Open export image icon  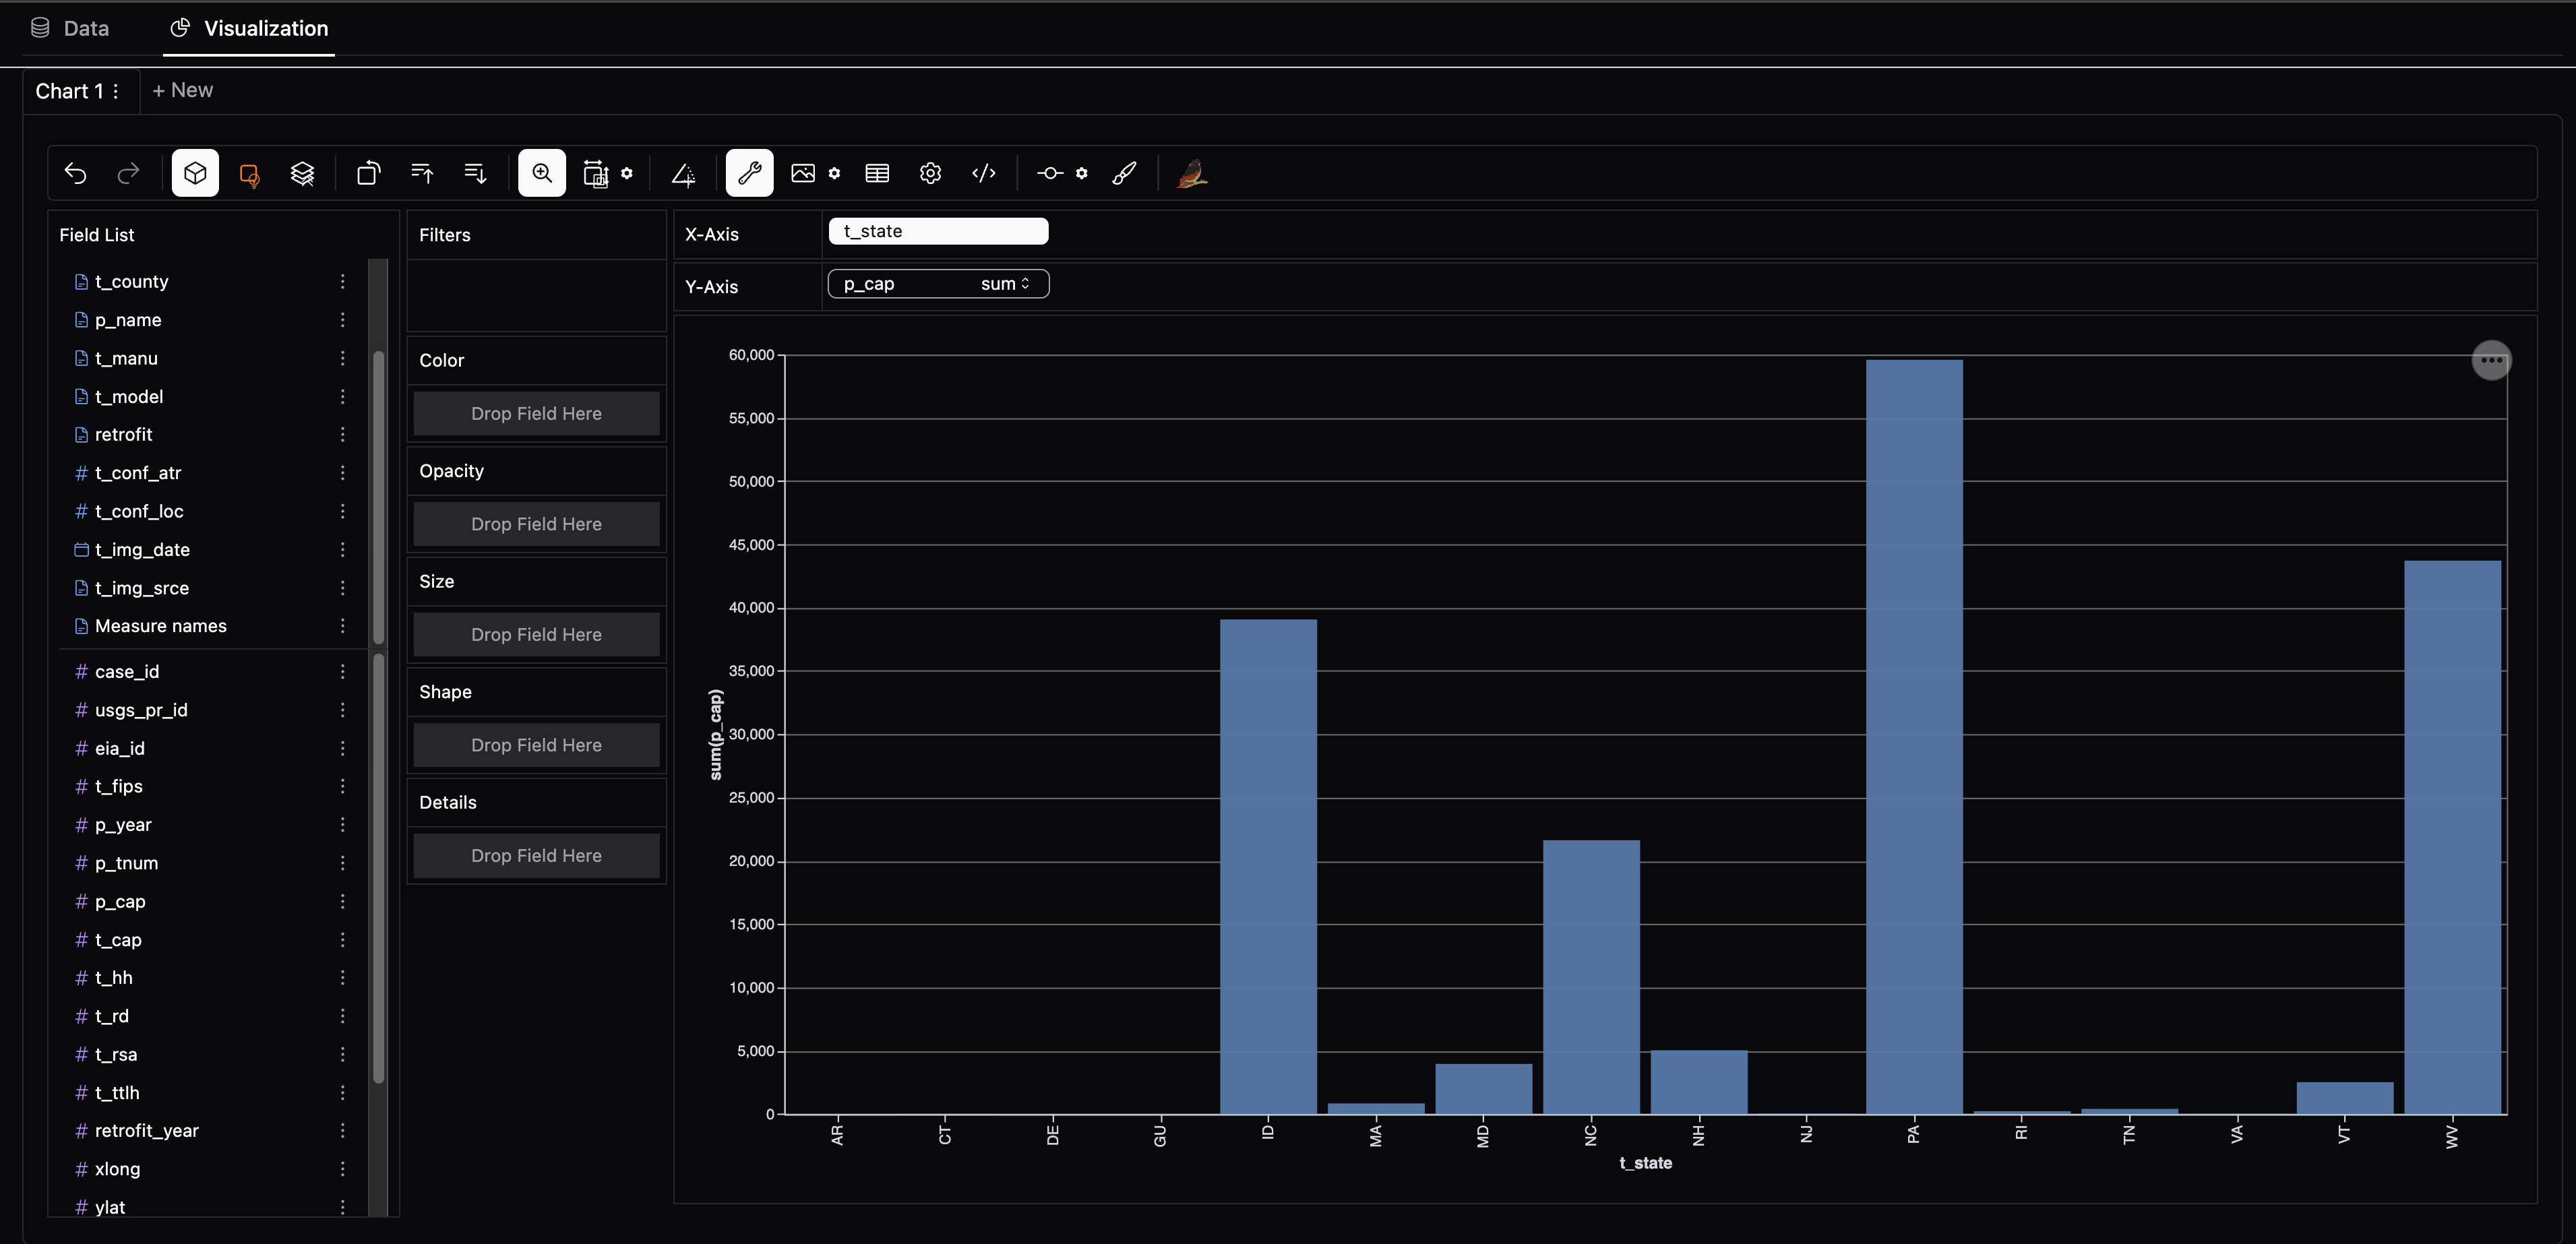pos(802,173)
